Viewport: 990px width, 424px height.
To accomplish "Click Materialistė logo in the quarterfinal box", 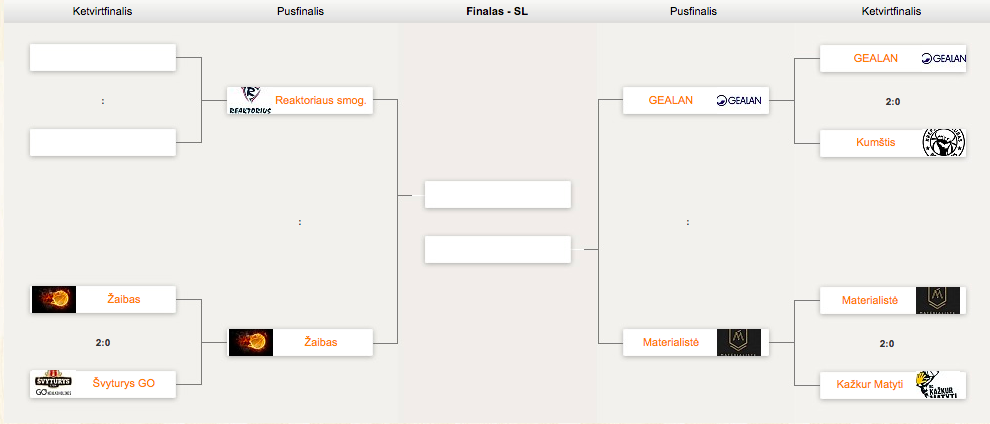I will [938, 300].
